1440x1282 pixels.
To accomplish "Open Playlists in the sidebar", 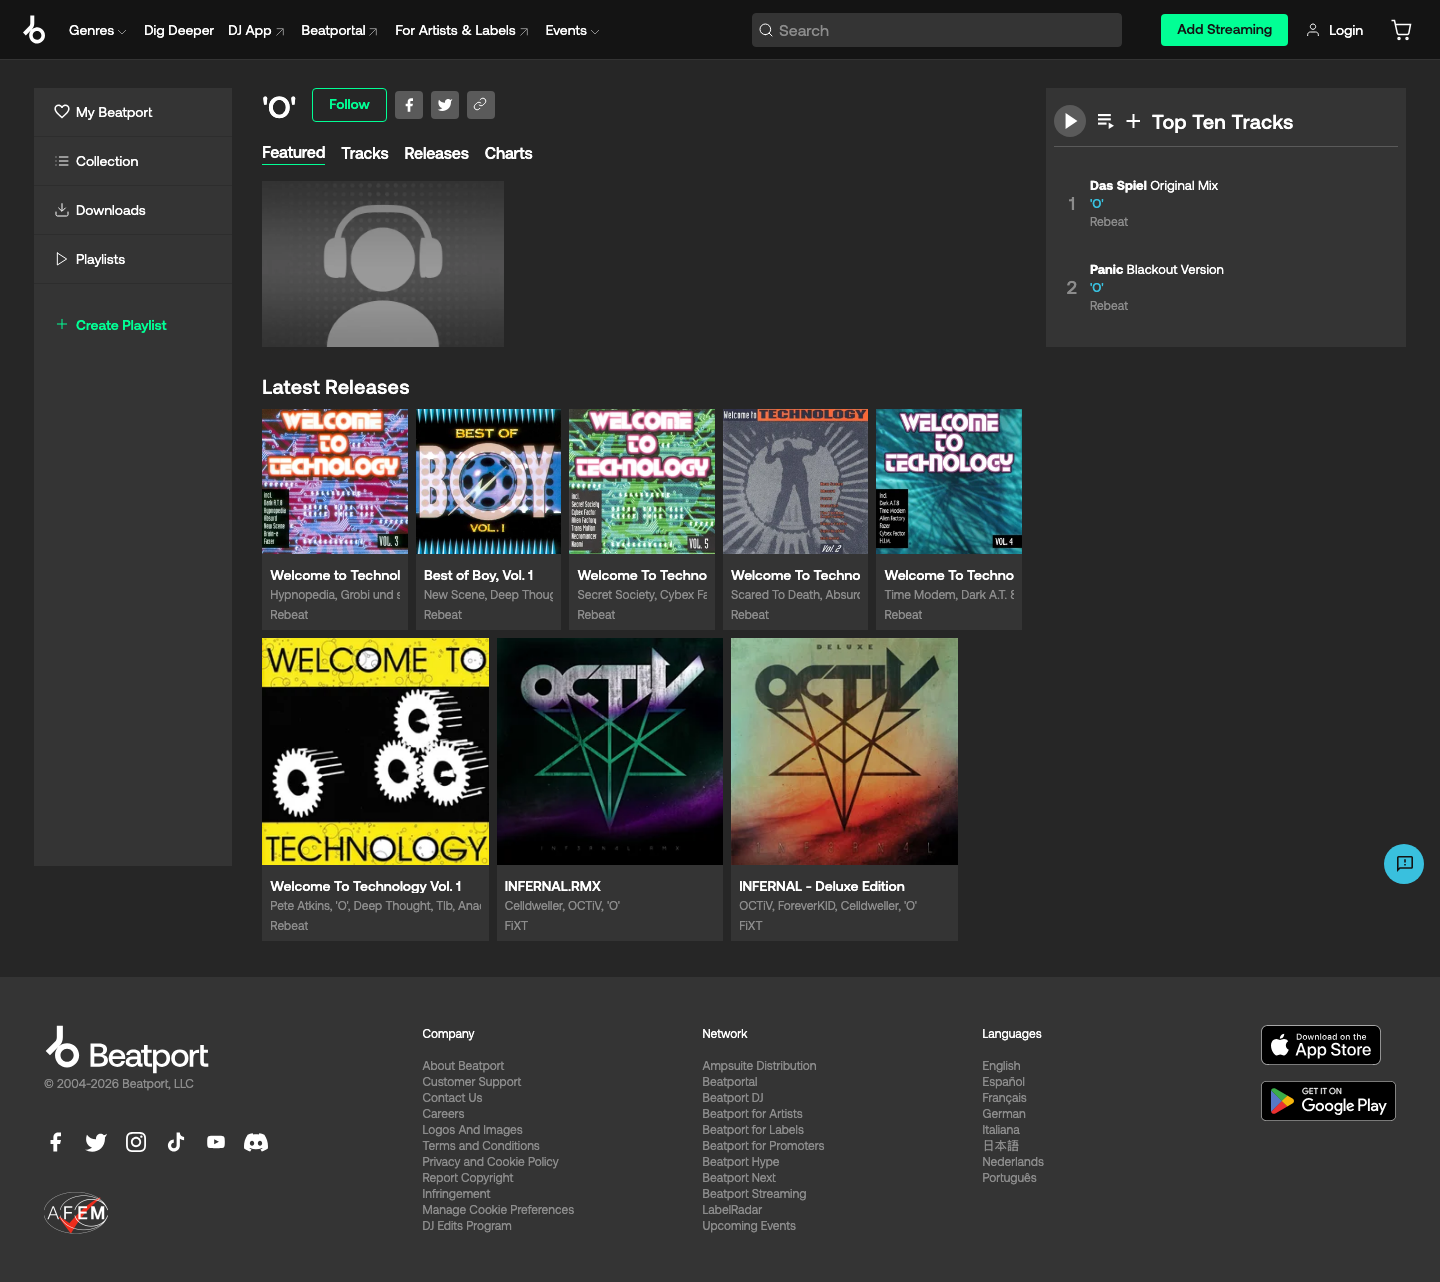I will 133,259.
